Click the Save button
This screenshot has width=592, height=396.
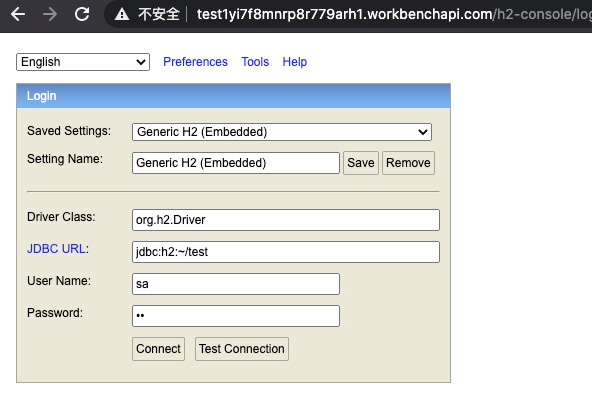361,163
